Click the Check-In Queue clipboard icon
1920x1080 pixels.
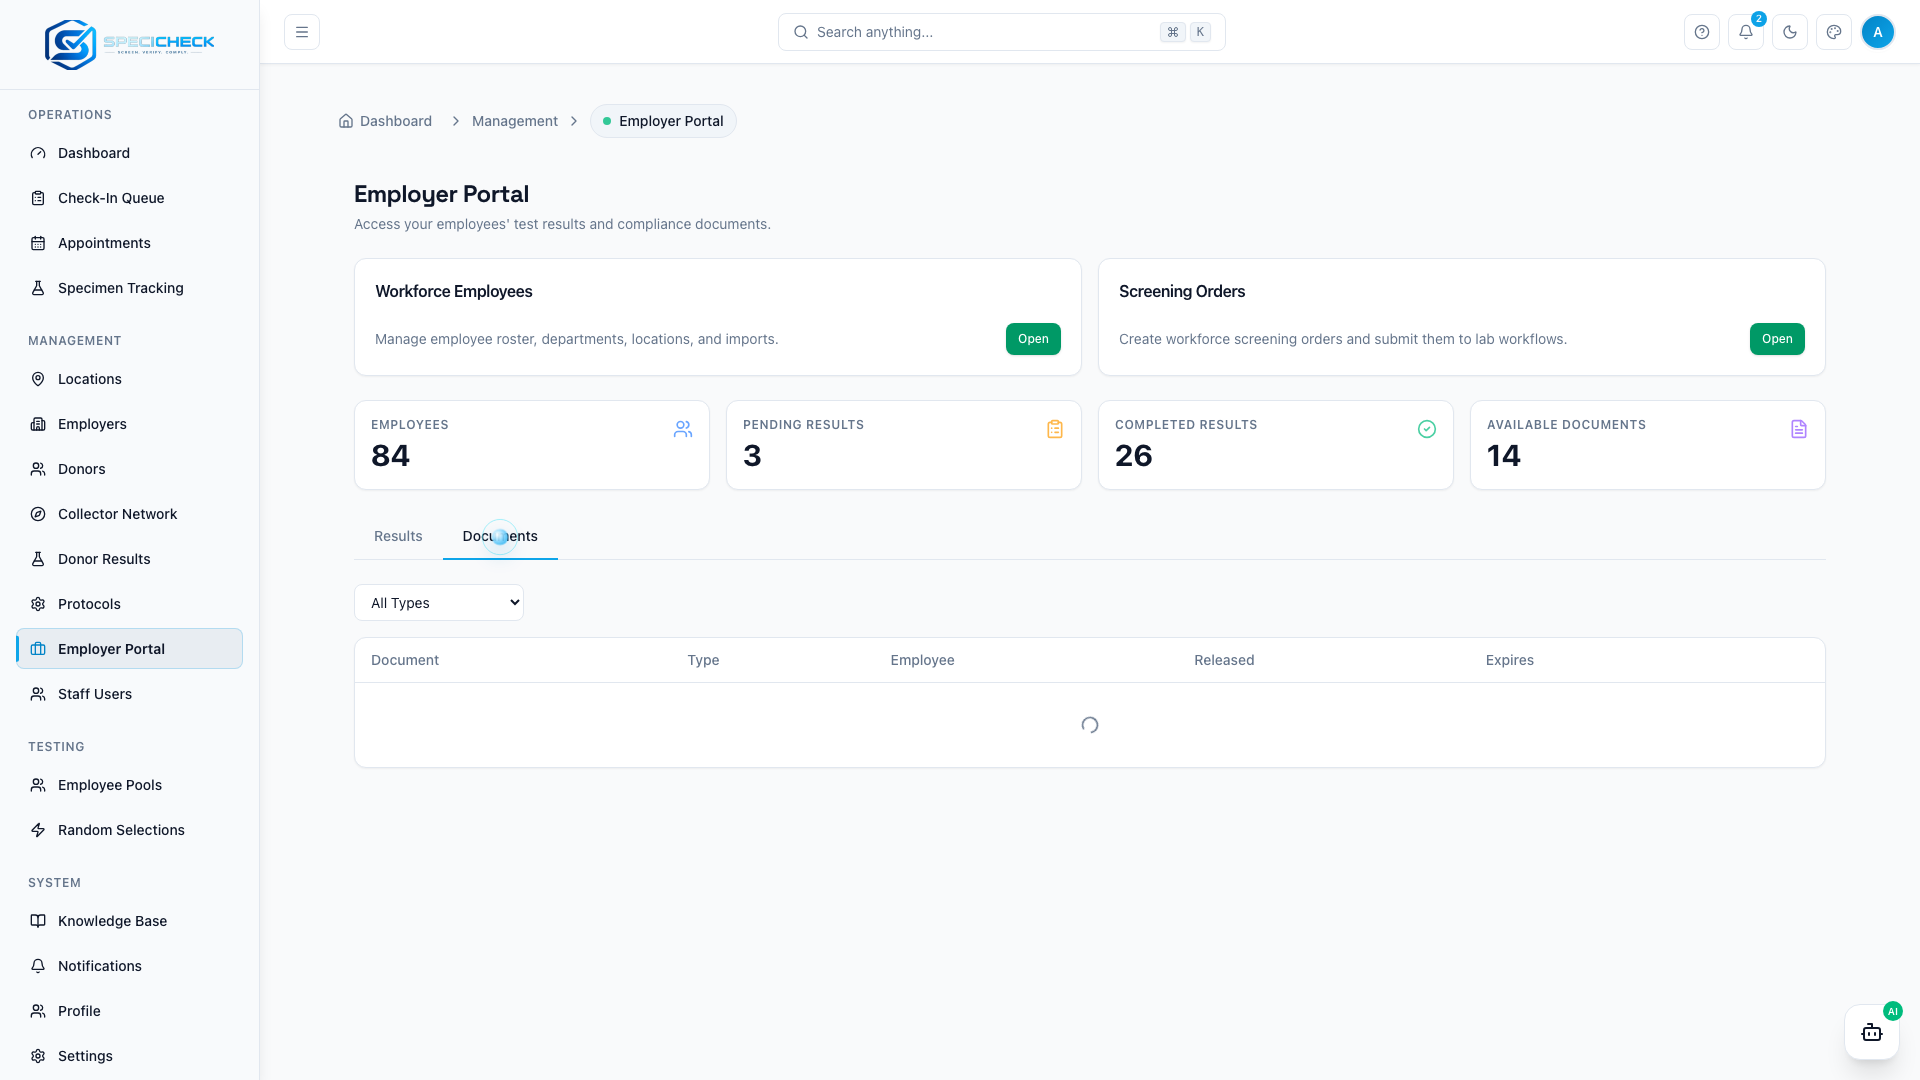pos(38,198)
